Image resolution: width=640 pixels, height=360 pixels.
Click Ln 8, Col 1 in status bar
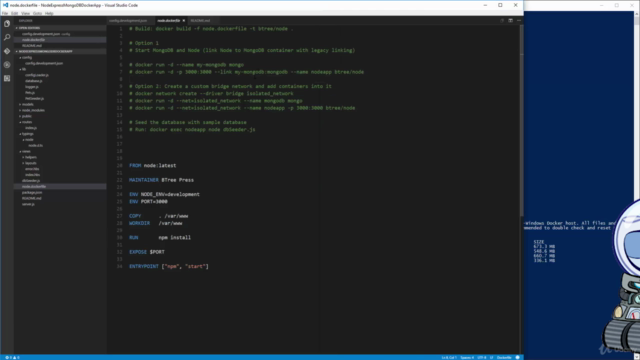coord(449,358)
